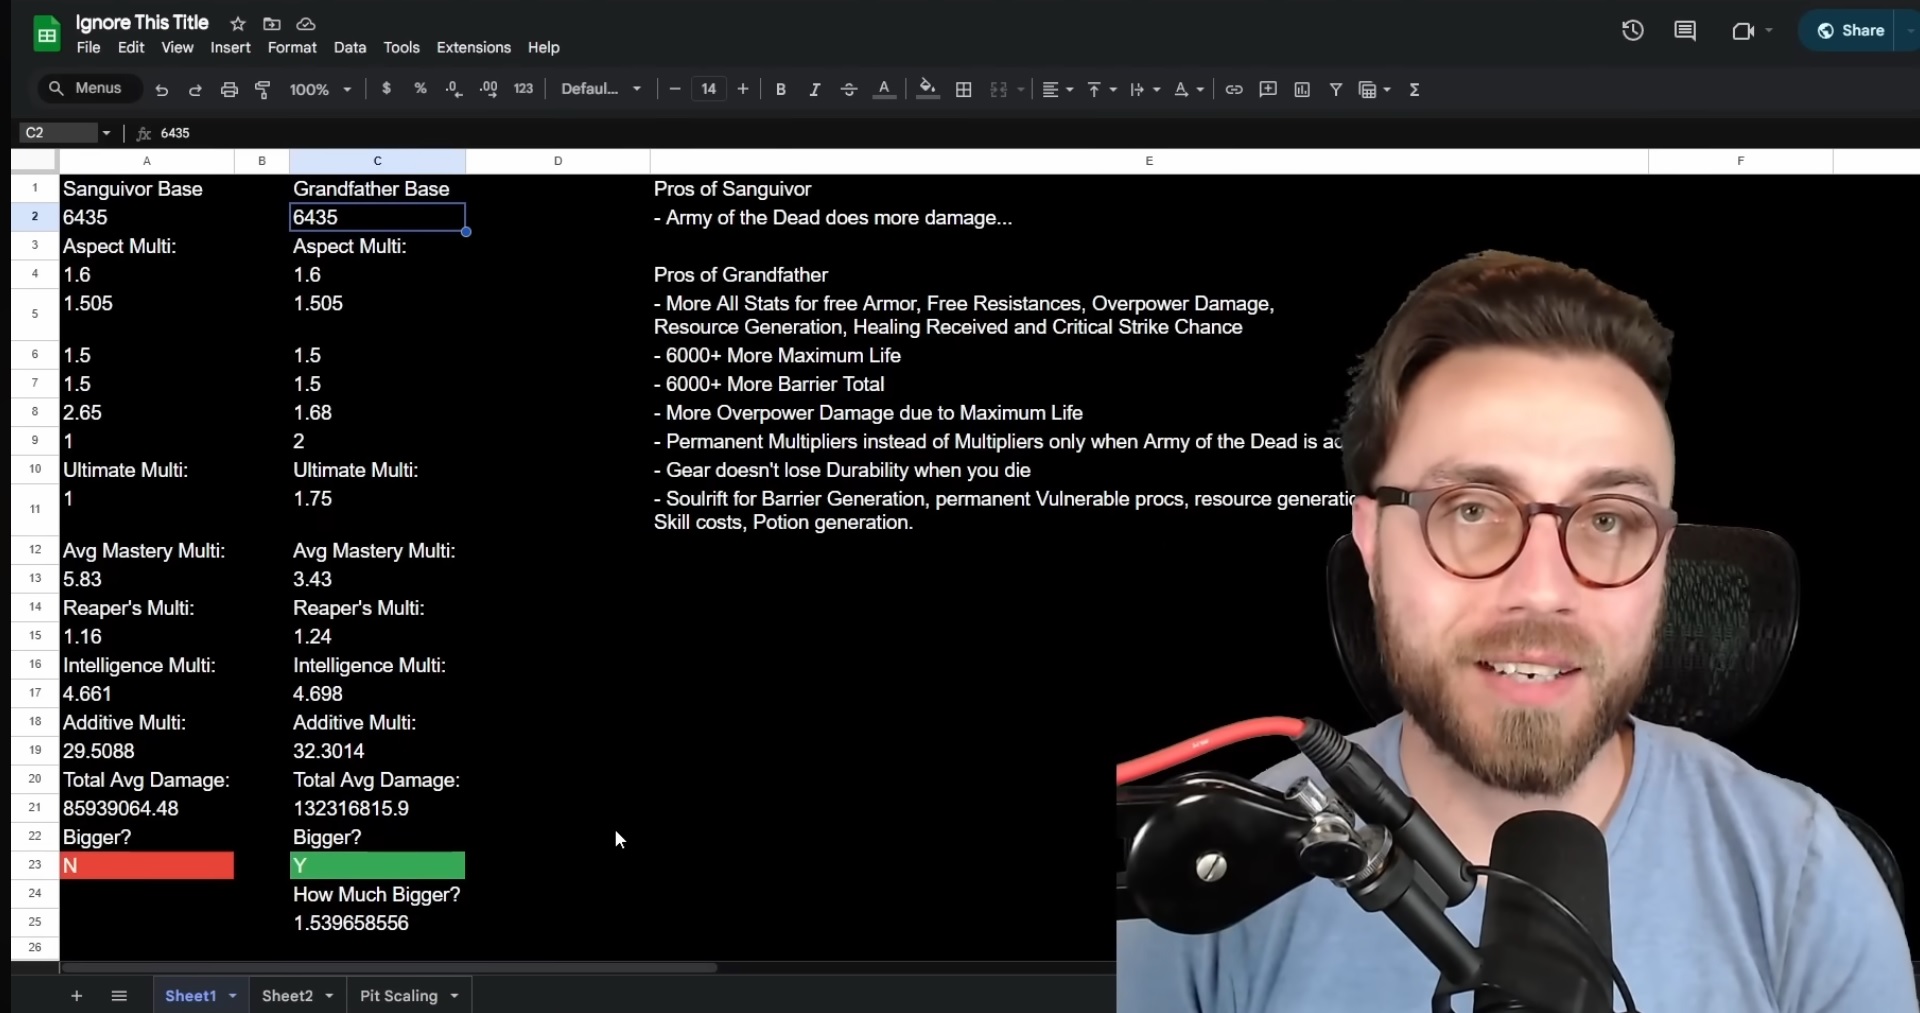Open number format 123 menu

pyautogui.click(x=523, y=89)
